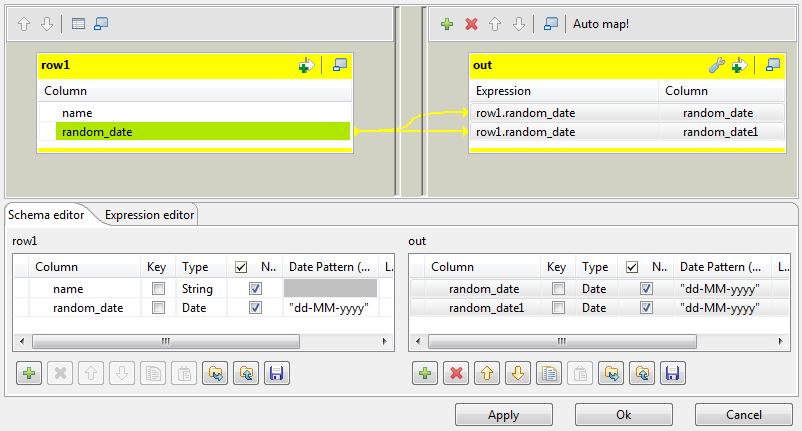Toggle Nullable checkbox for out random_date1 column

click(x=647, y=308)
